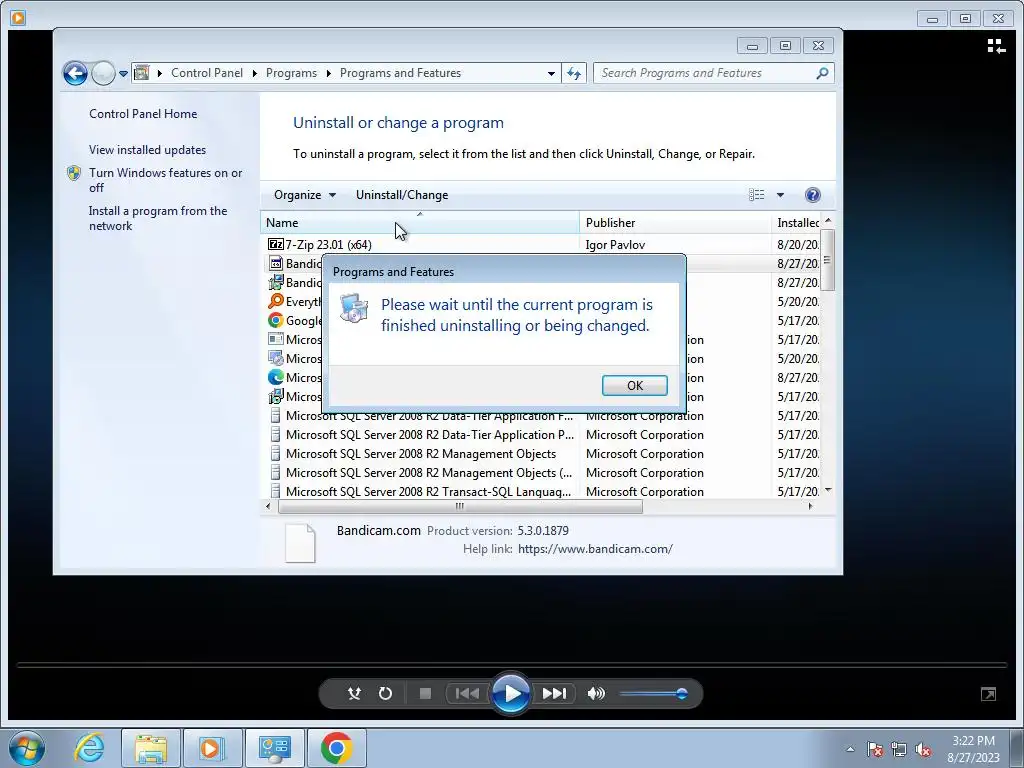The height and width of the screenshot is (768, 1024).
Task: Open Control Panel Home link
Action: pyautogui.click(x=143, y=114)
